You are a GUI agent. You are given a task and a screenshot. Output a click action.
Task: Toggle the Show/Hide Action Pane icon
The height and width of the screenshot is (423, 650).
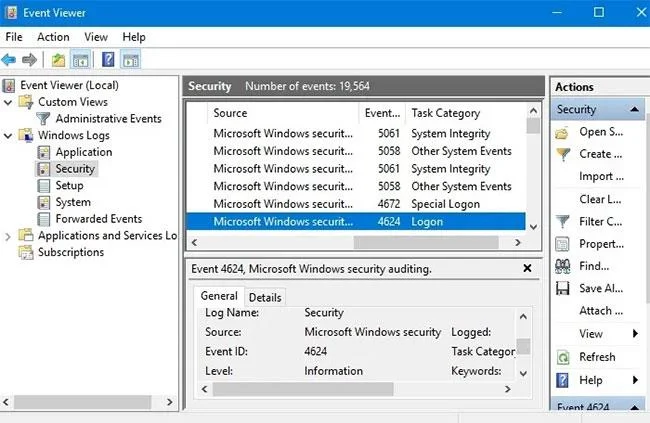tap(131, 60)
